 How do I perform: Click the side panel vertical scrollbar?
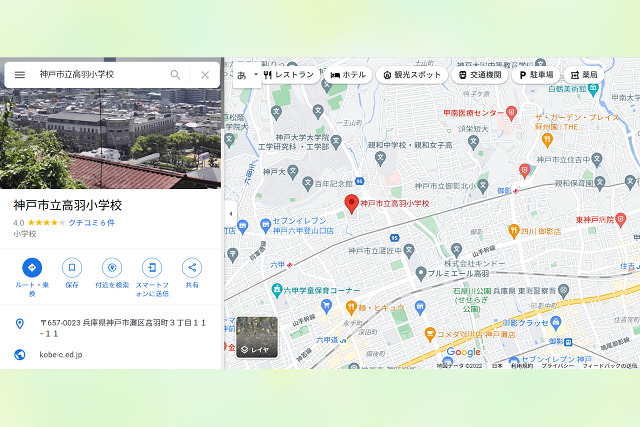[222, 94]
